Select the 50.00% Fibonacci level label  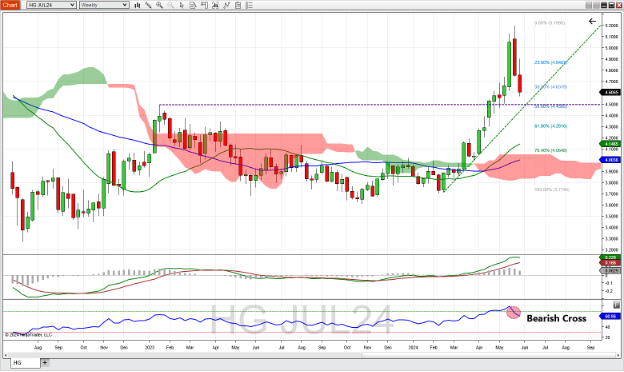tap(550, 107)
